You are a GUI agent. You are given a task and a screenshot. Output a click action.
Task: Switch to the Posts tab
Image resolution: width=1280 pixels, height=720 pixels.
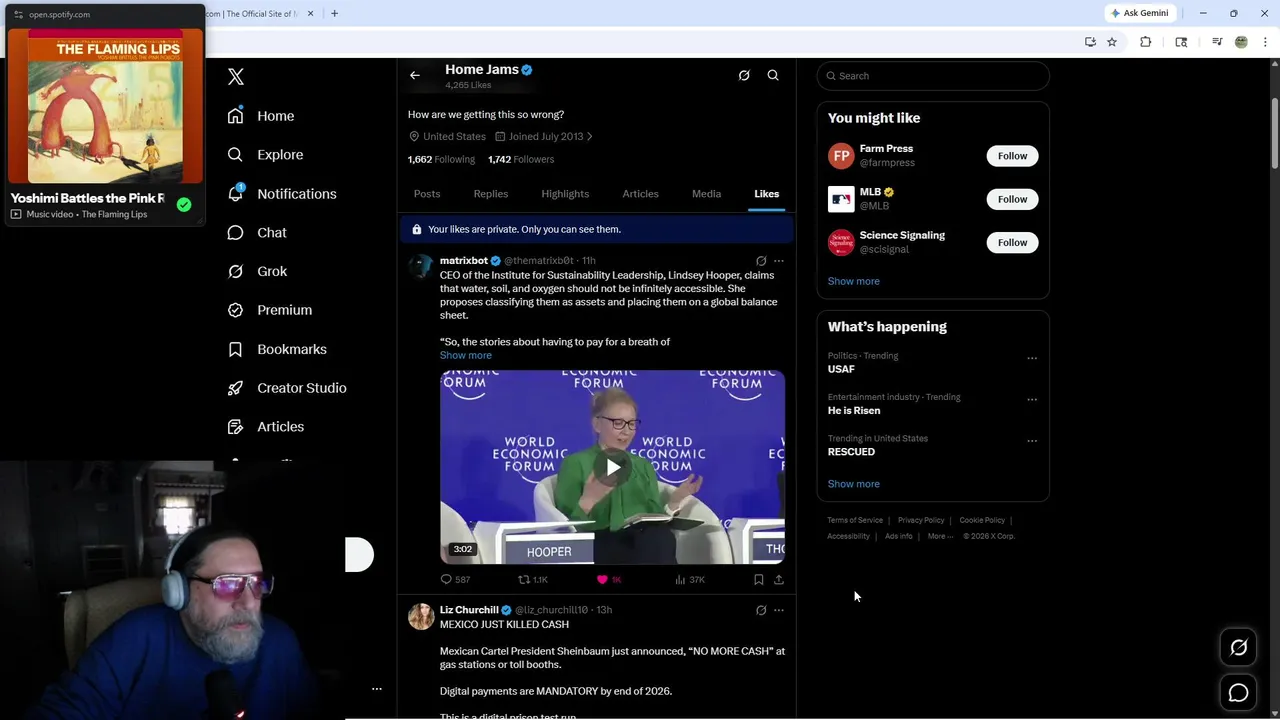click(x=427, y=194)
